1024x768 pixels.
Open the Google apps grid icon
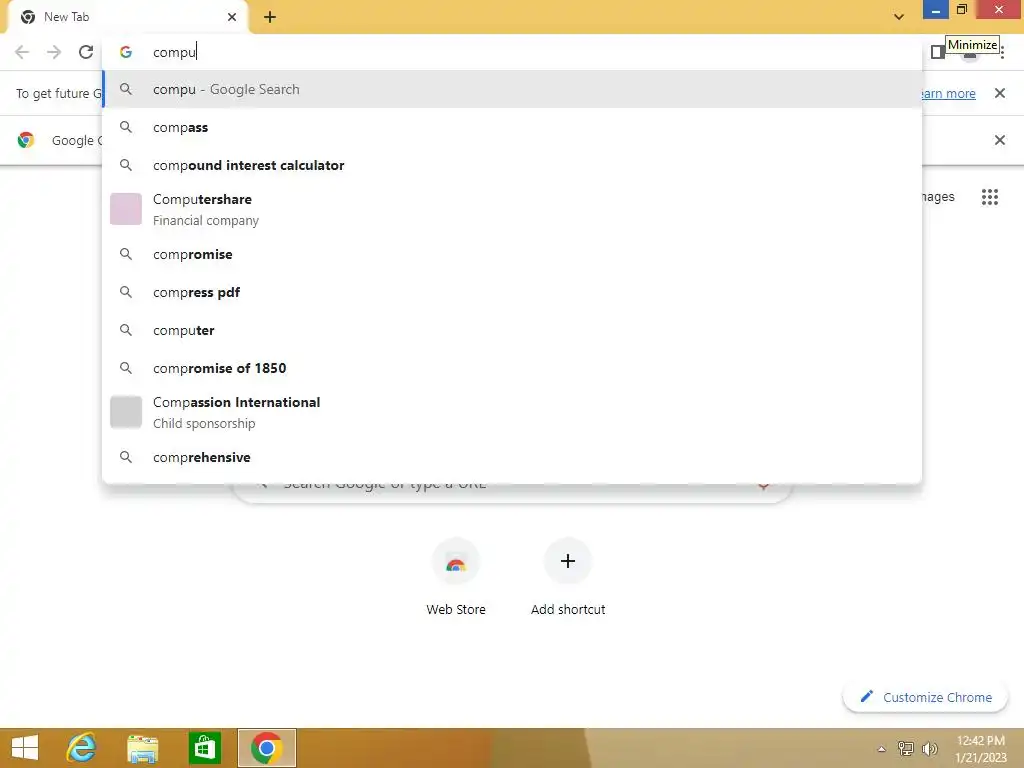tap(989, 197)
